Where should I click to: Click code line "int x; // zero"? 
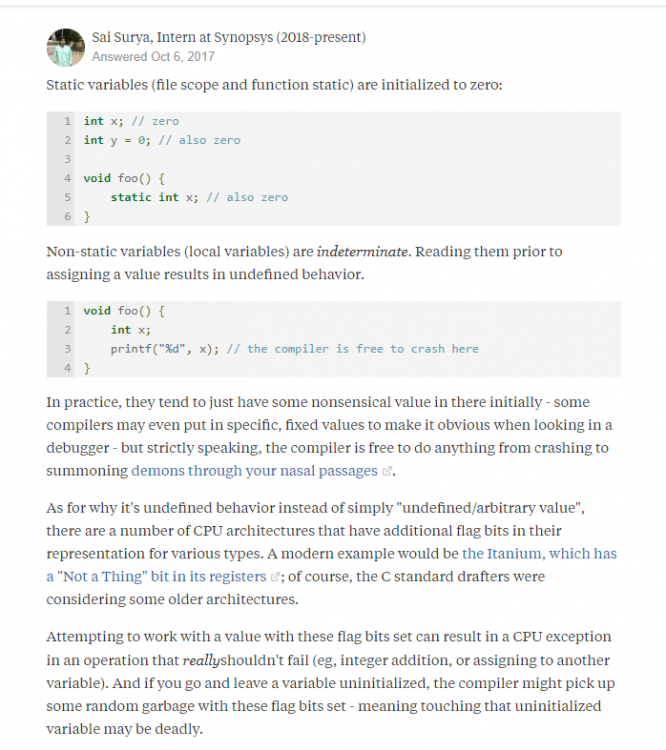(x=131, y=121)
